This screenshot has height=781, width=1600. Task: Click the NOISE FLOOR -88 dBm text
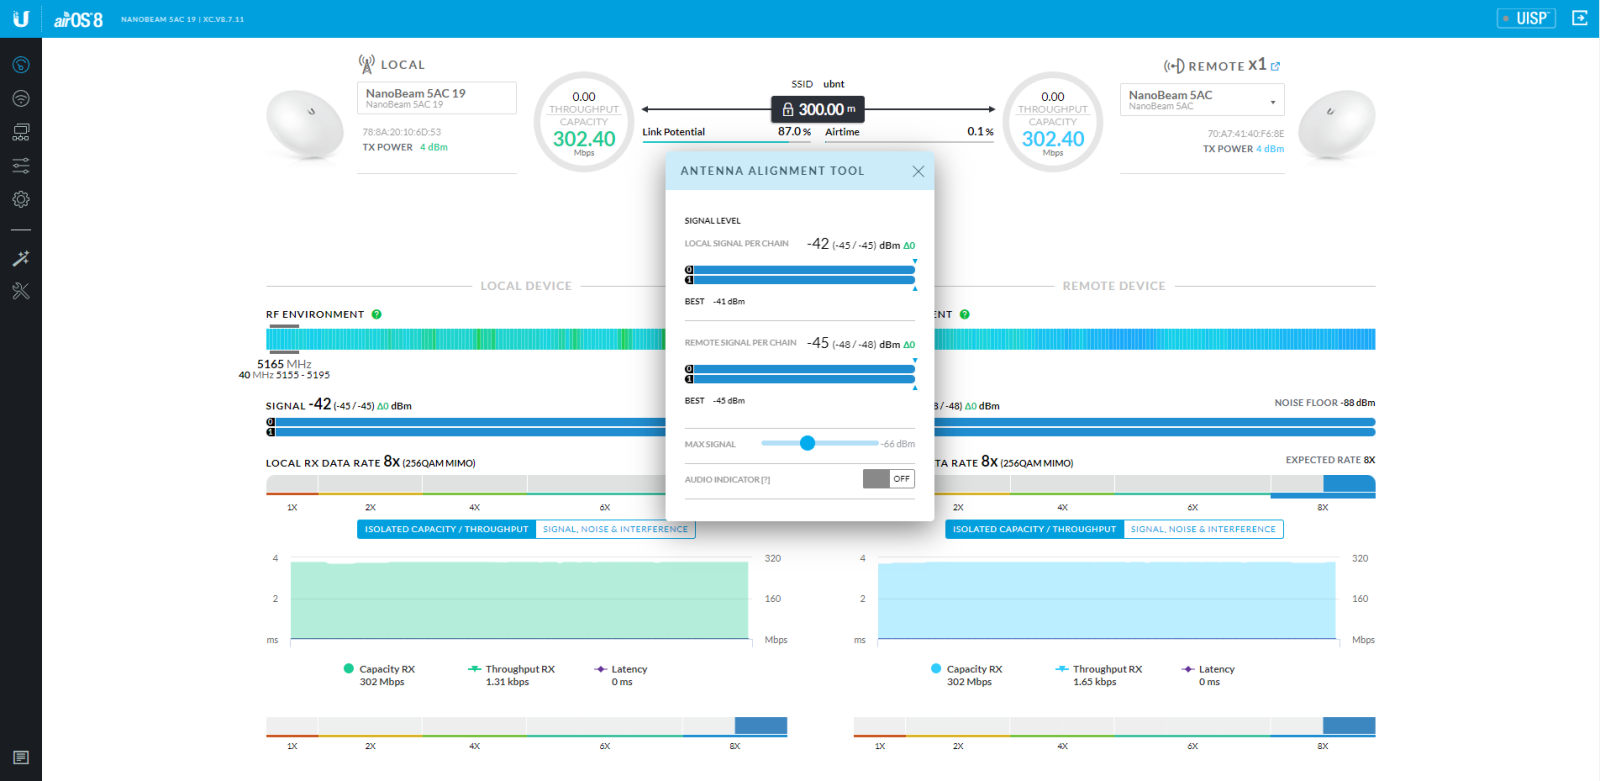click(1324, 403)
